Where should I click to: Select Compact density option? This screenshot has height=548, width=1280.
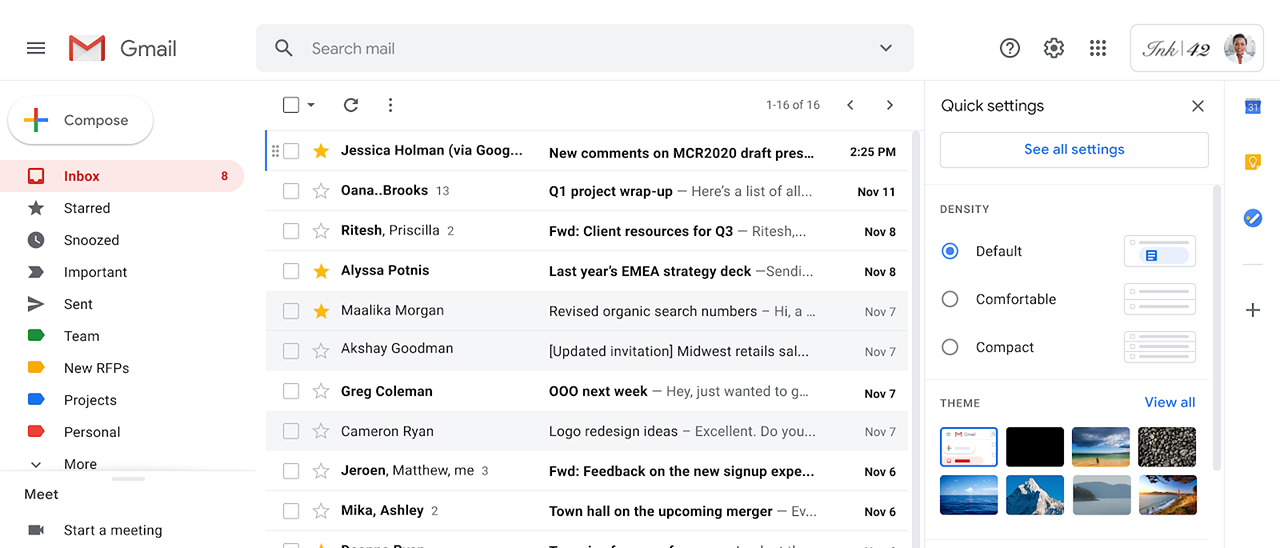pyautogui.click(x=950, y=347)
